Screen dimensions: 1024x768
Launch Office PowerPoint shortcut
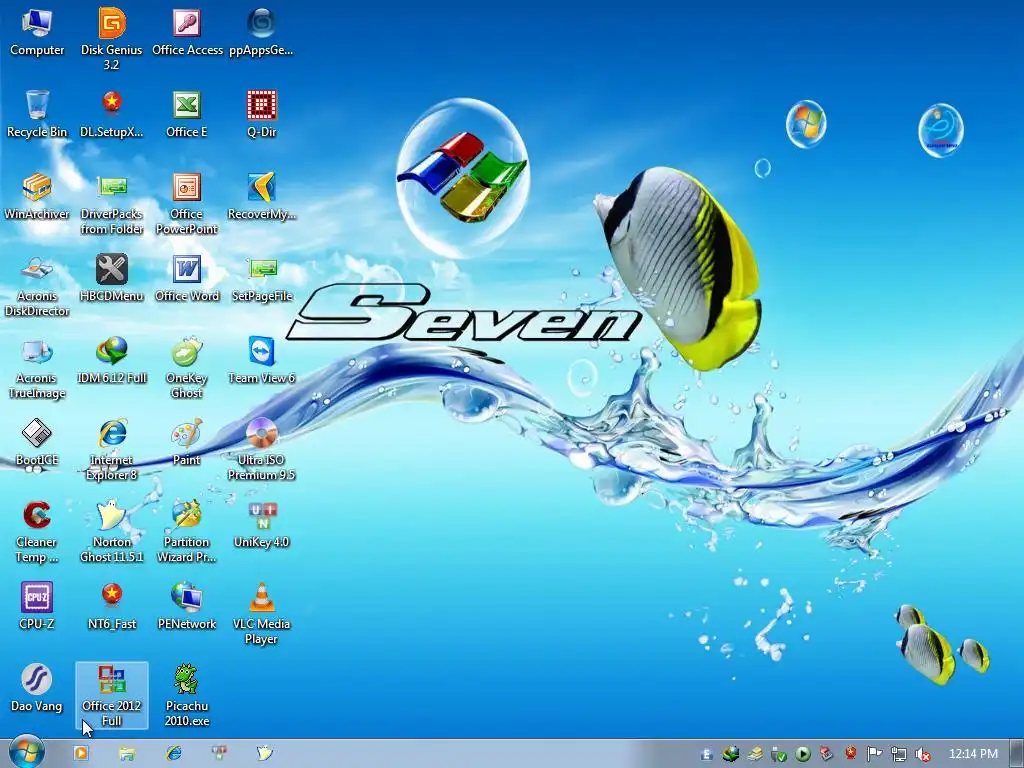[187, 202]
